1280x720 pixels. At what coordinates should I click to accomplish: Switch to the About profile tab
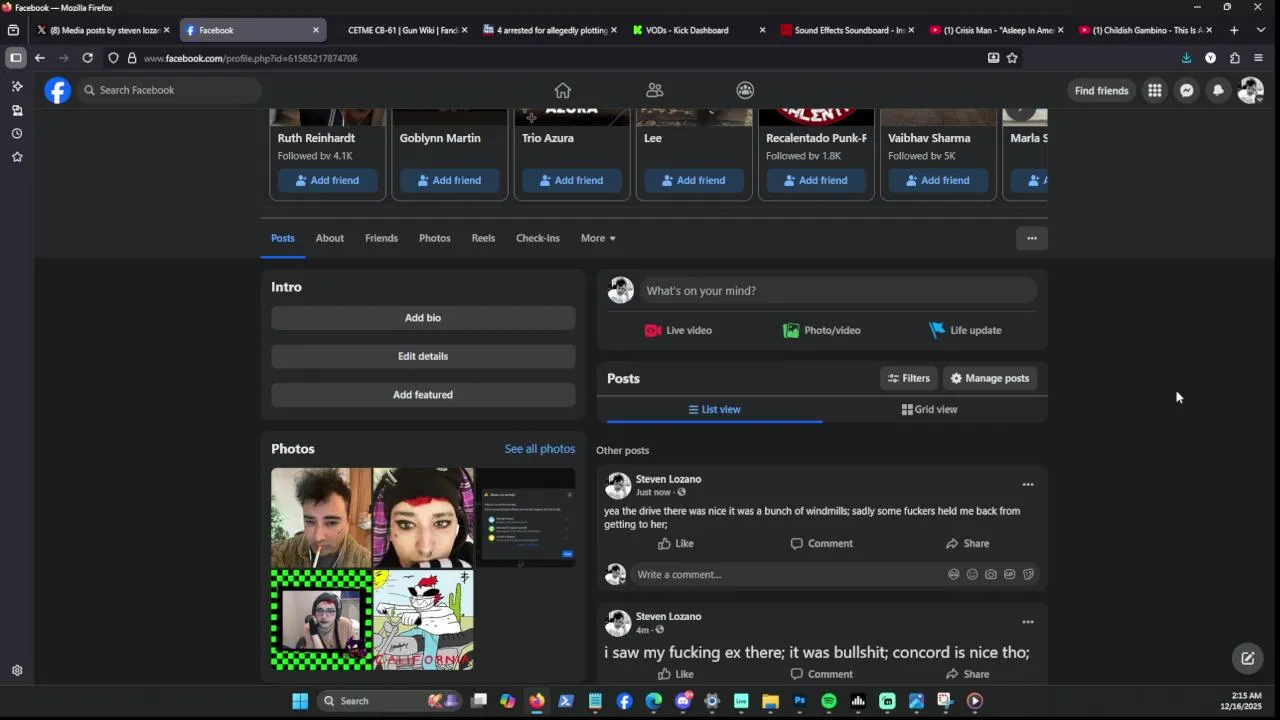point(330,238)
